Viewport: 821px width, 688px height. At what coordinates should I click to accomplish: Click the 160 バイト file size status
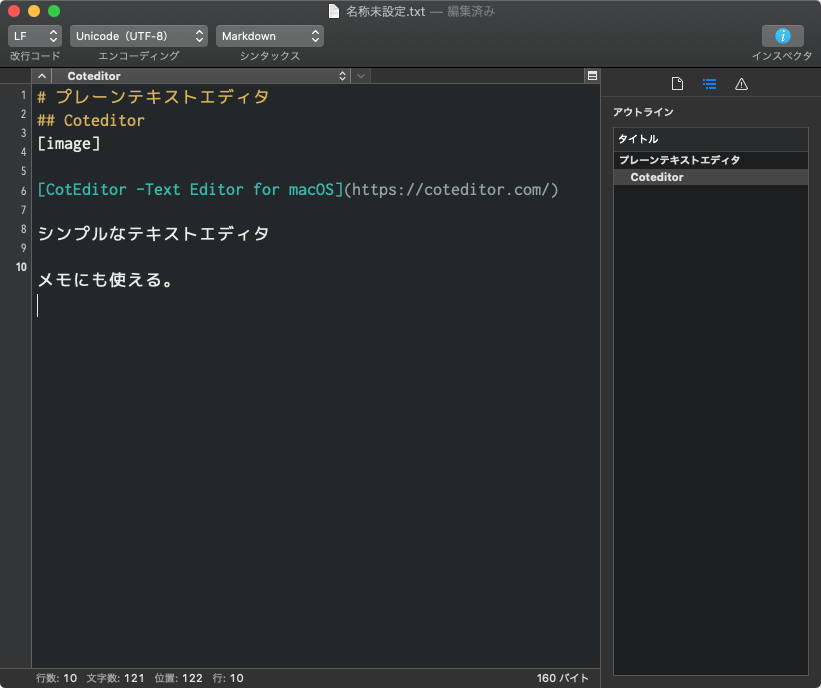(562, 678)
